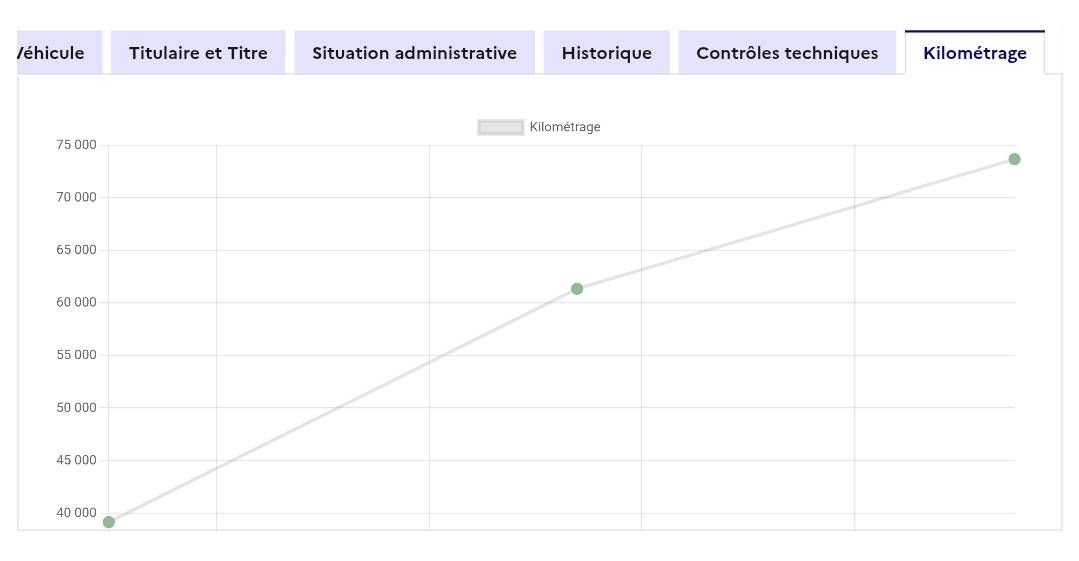Image resolution: width=1079 pixels, height=561 pixels.
Task: Click the 55 000 axis label
Action: (77, 355)
